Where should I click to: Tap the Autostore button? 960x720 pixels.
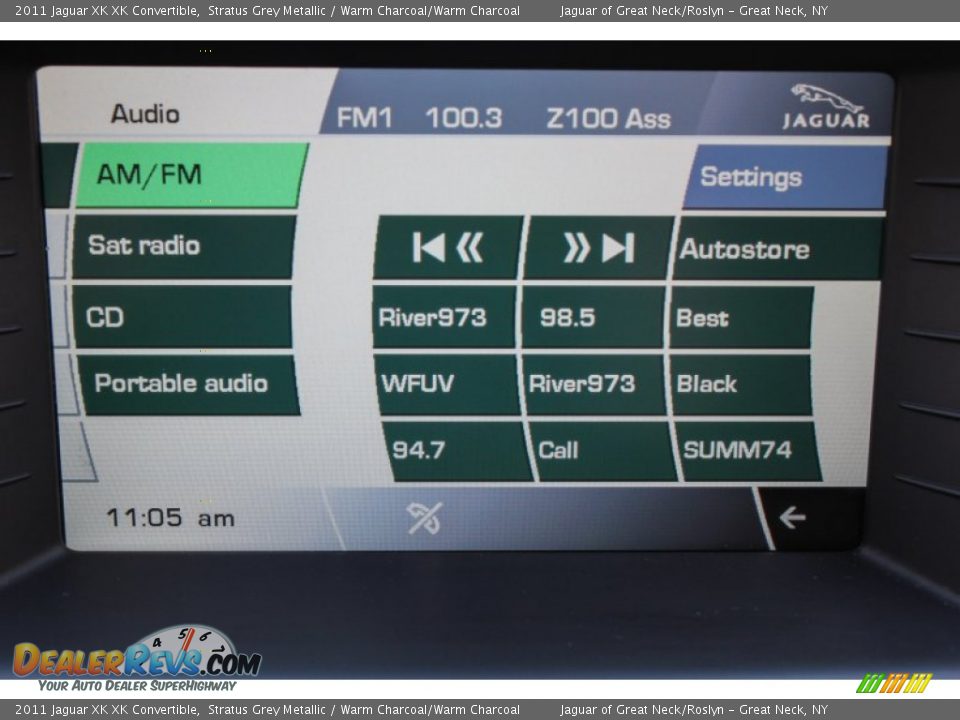(778, 249)
